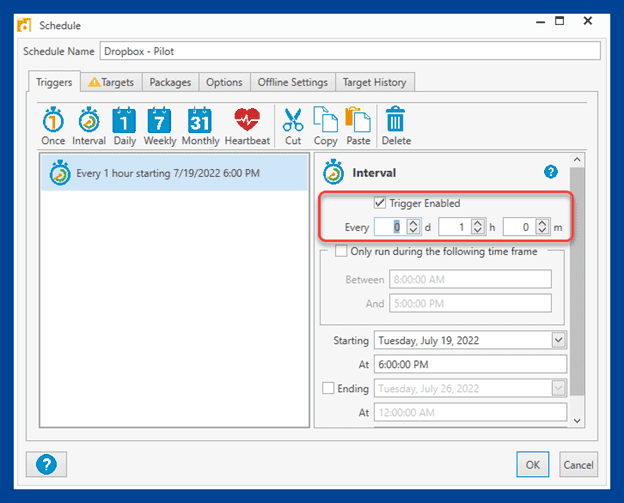Open the Packages tab

pyautogui.click(x=170, y=82)
